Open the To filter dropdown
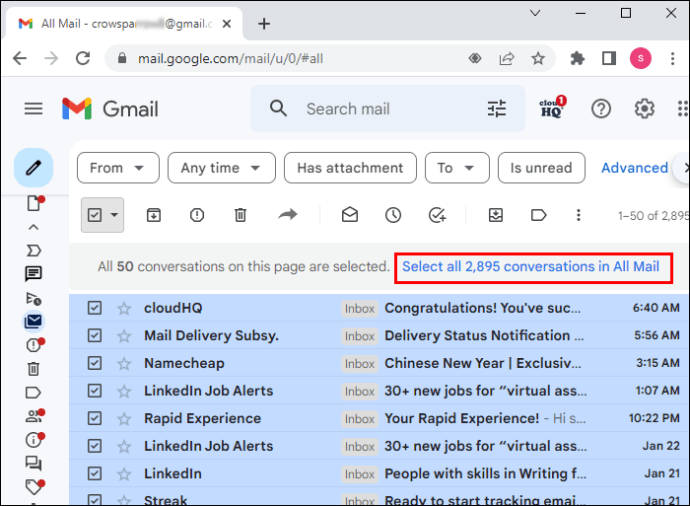This screenshot has width=690, height=506. (457, 168)
